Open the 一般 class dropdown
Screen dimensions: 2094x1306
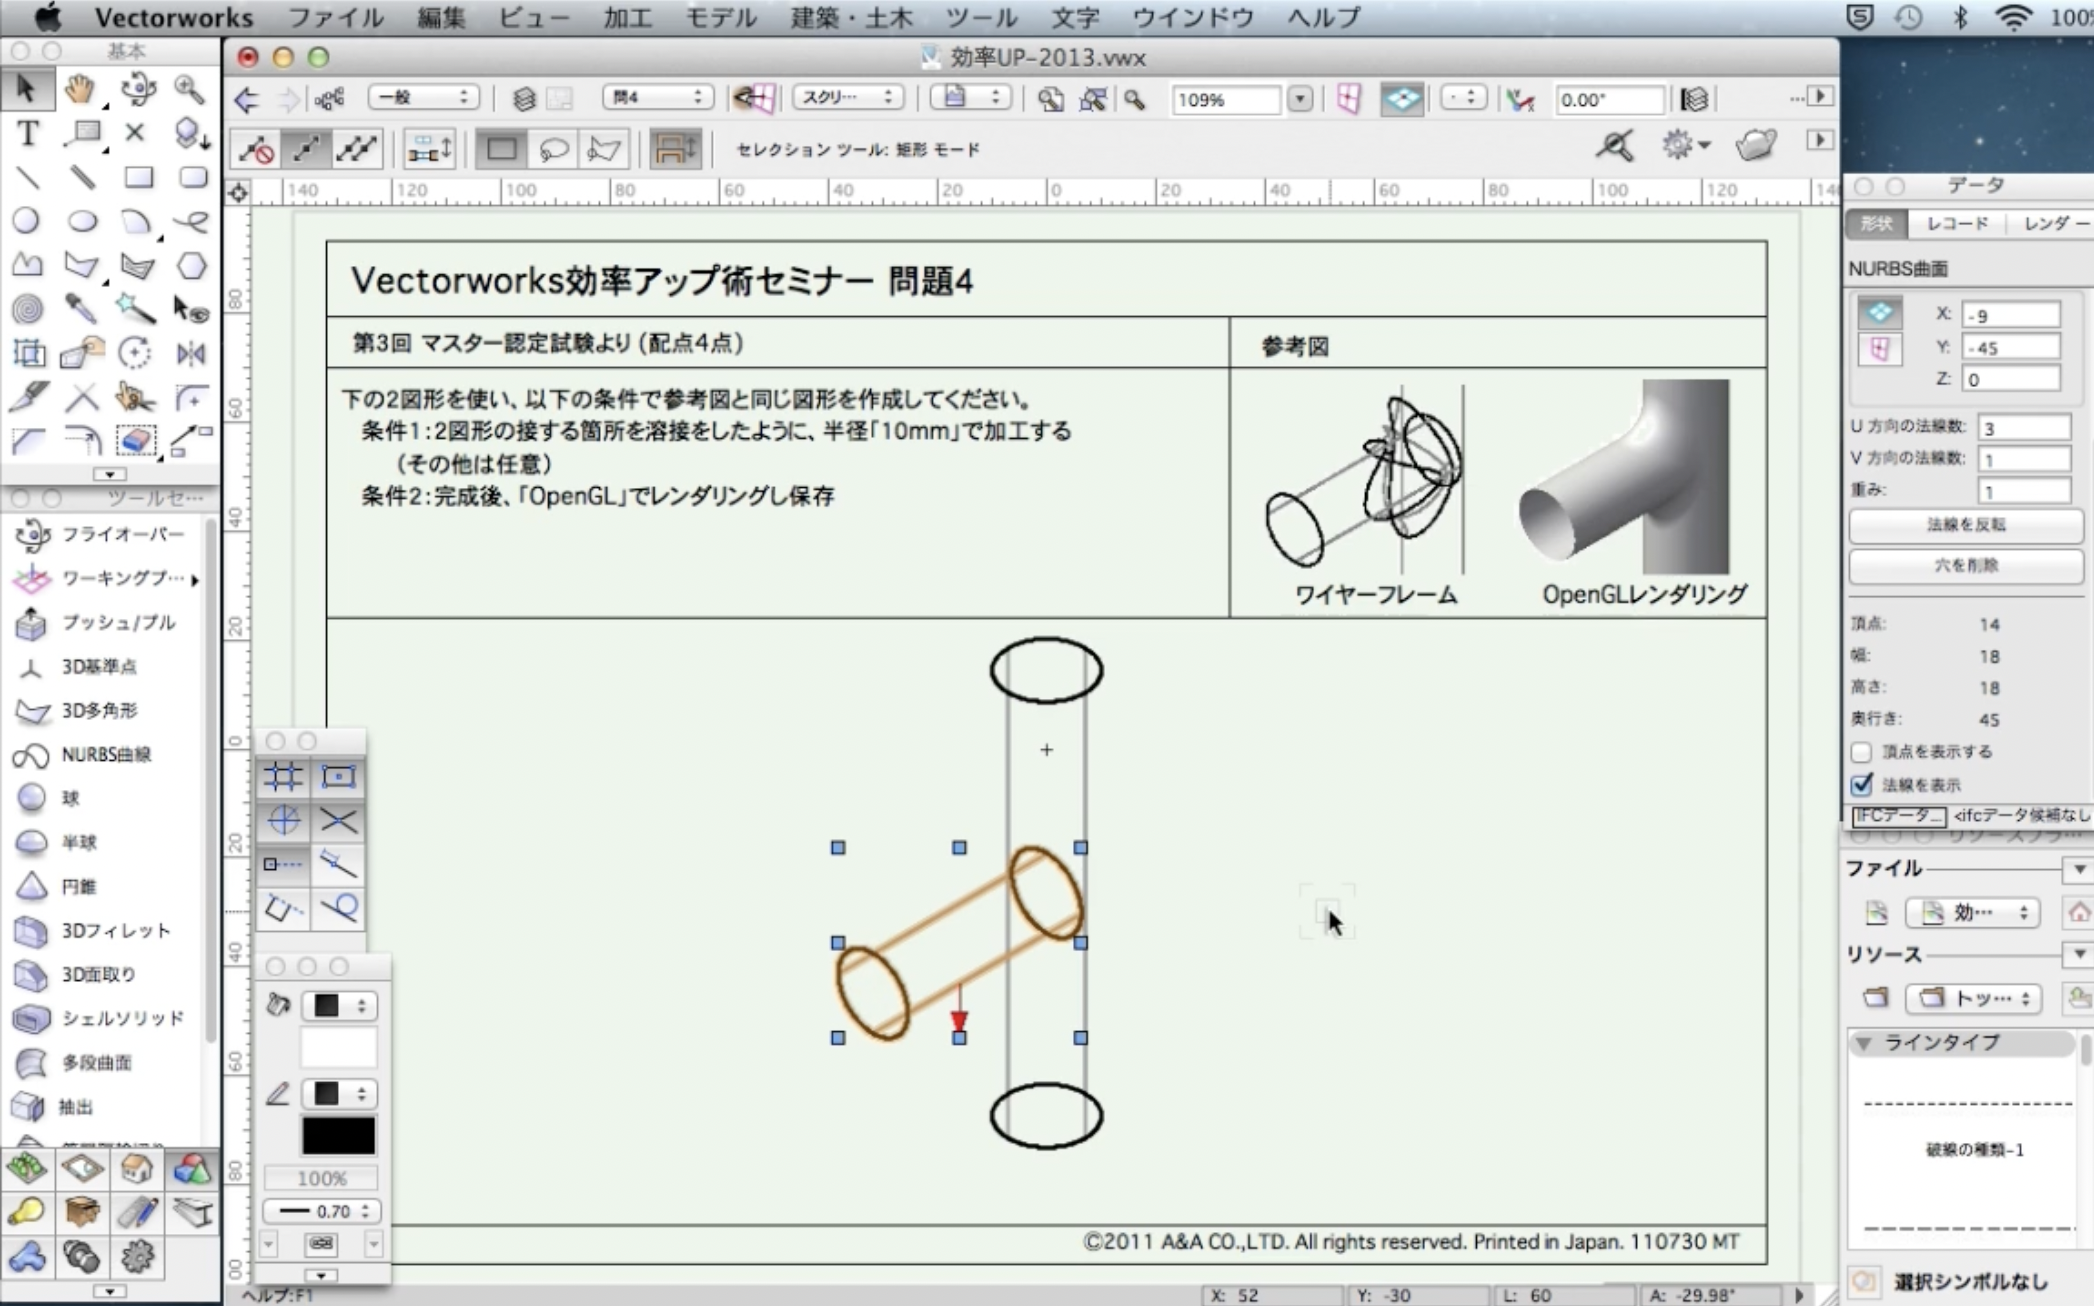423,97
